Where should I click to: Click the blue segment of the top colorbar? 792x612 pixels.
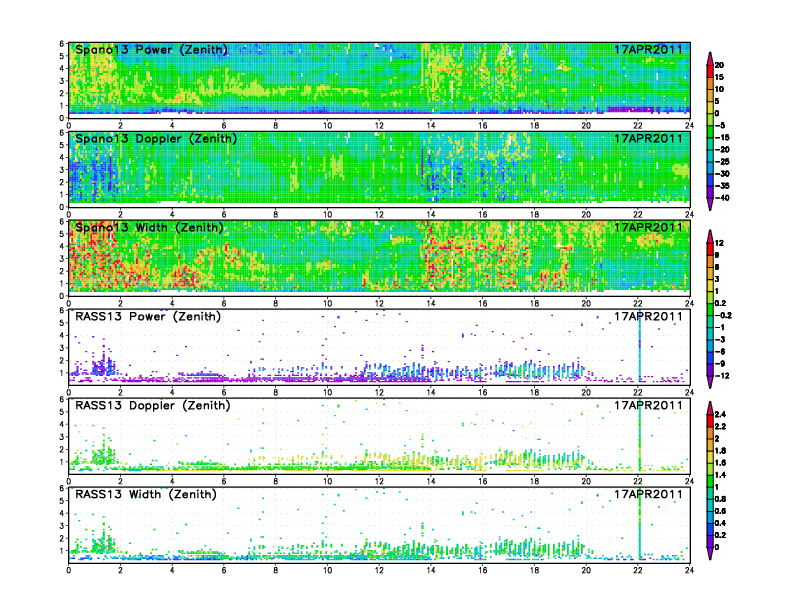(x=710, y=180)
